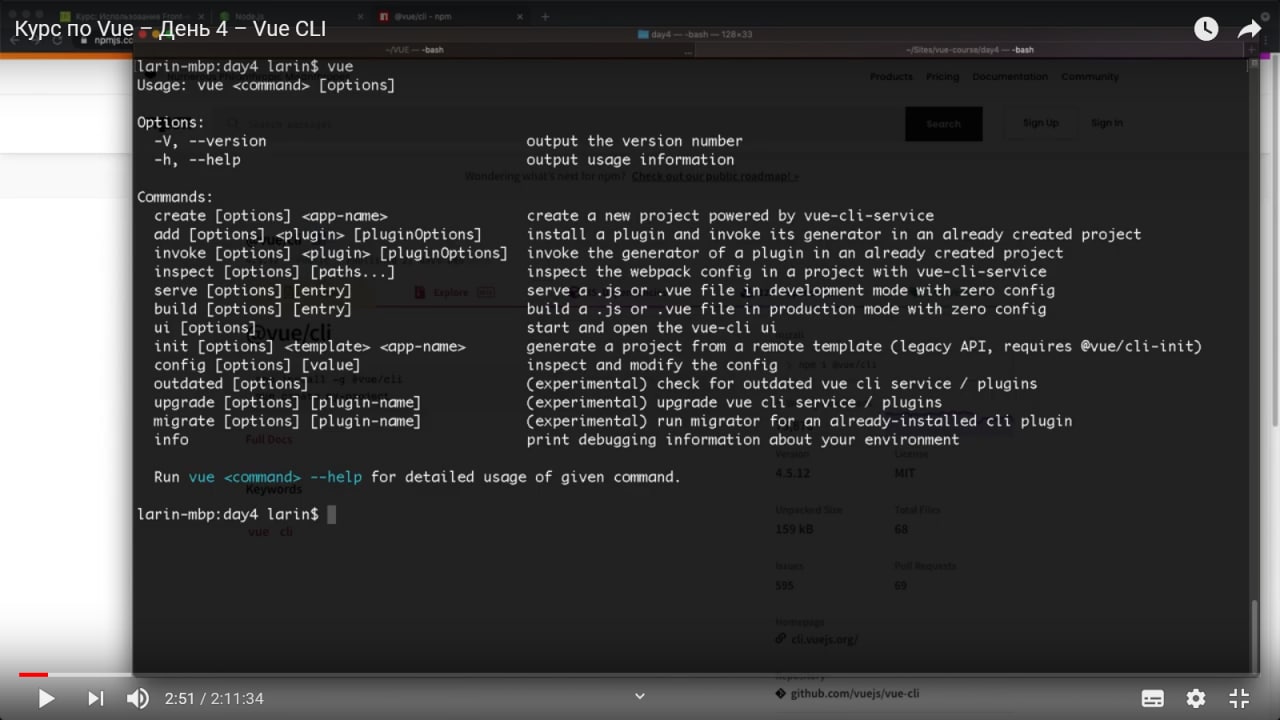Open the public roadmap link
This screenshot has height=720, width=1280.
[x=715, y=177]
